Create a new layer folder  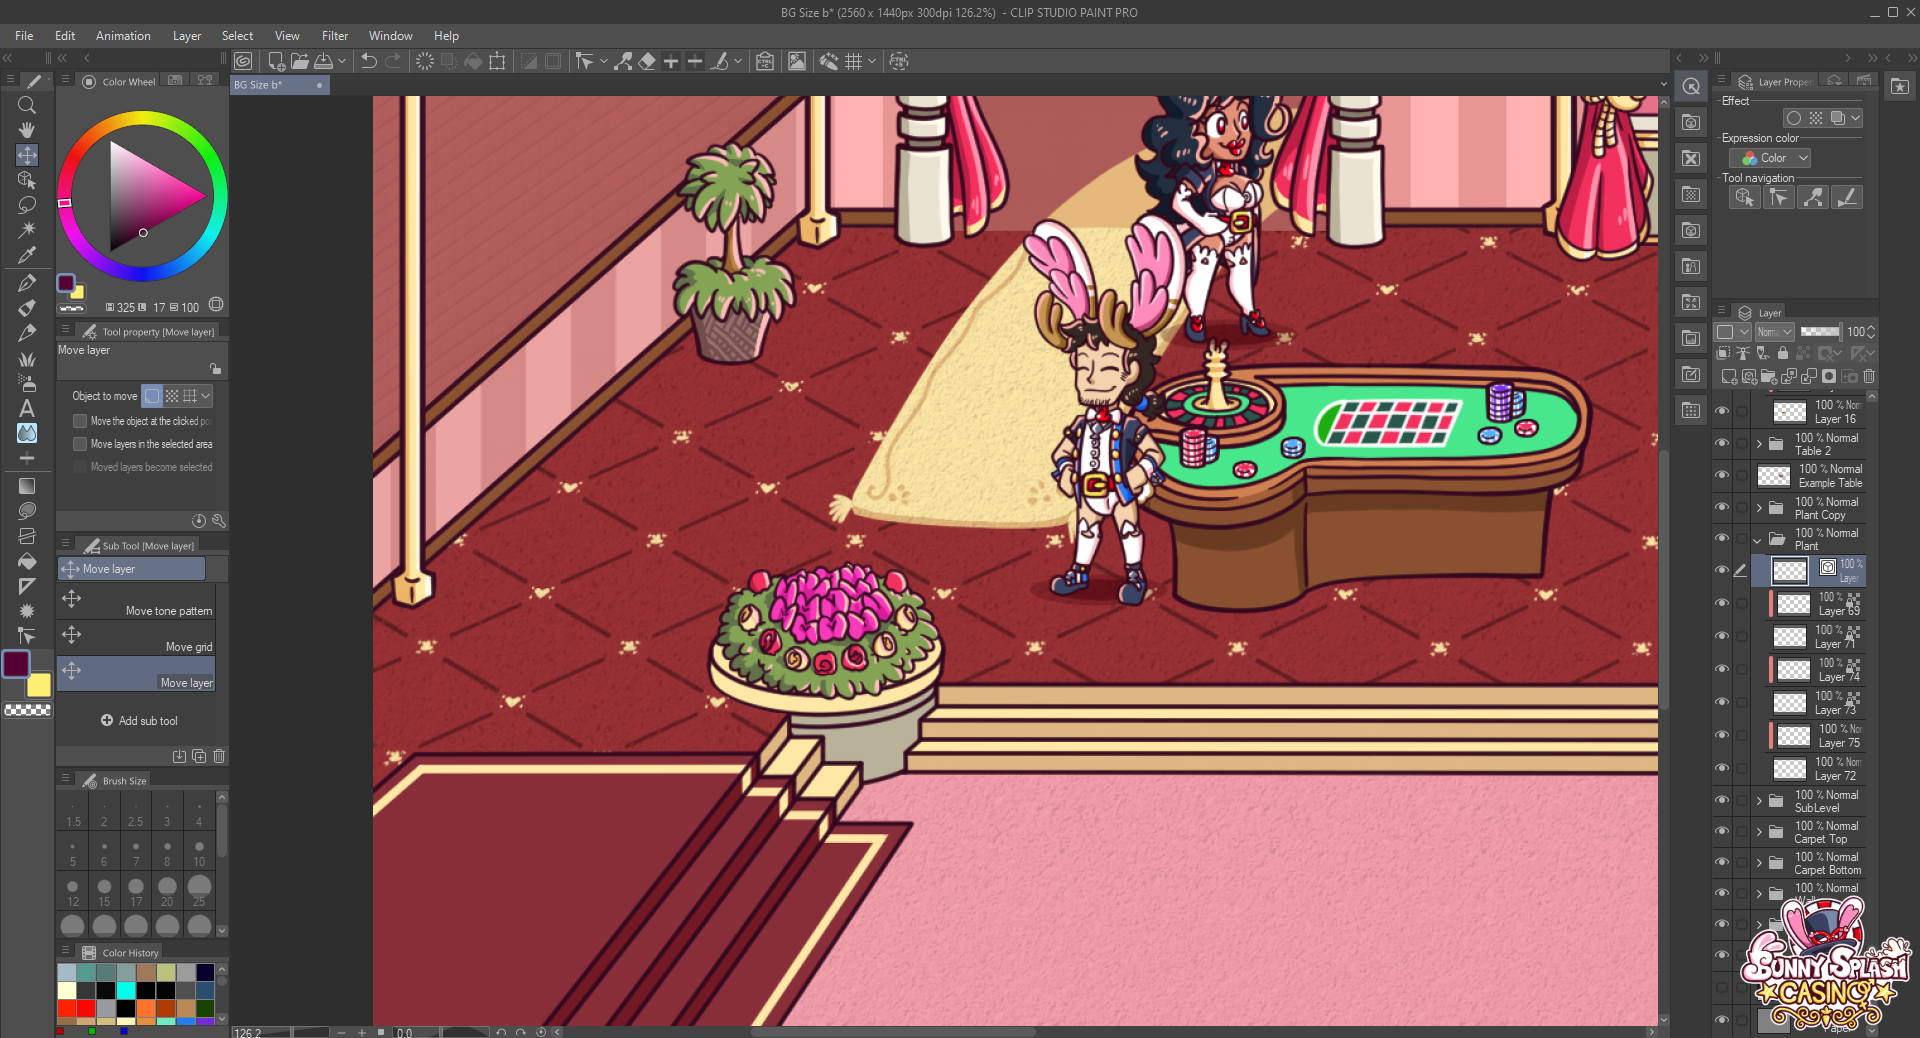click(x=1769, y=377)
